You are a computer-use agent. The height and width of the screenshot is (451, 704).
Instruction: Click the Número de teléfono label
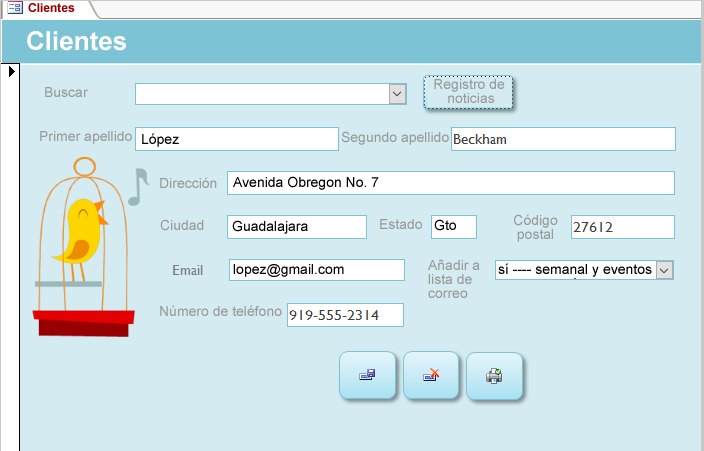[x=220, y=311]
